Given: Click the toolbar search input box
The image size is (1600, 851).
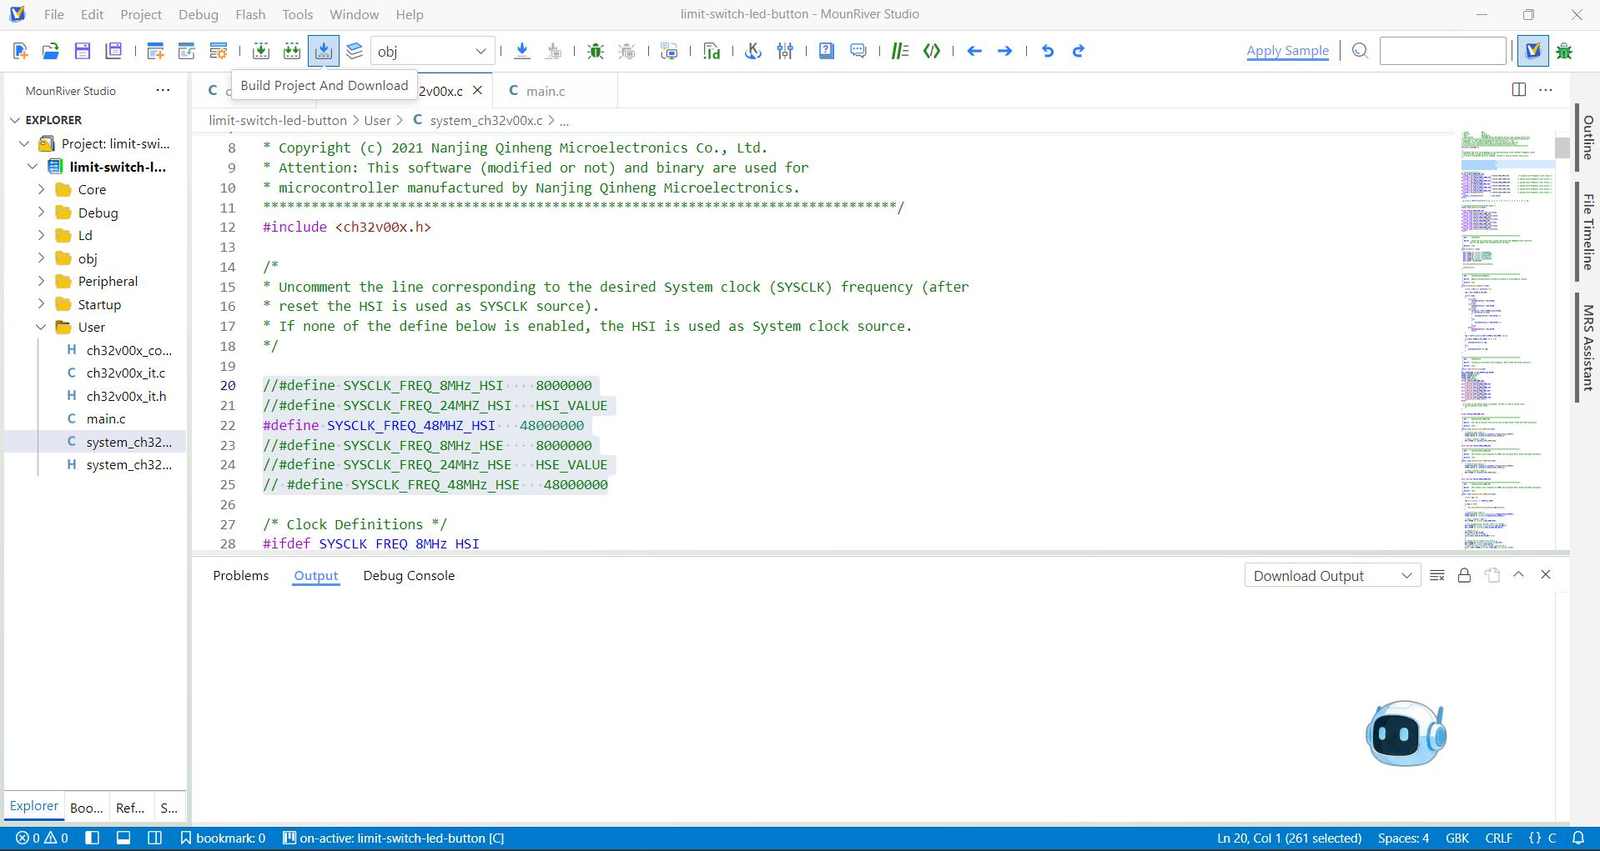Looking at the screenshot, I should pos(1443,51).
